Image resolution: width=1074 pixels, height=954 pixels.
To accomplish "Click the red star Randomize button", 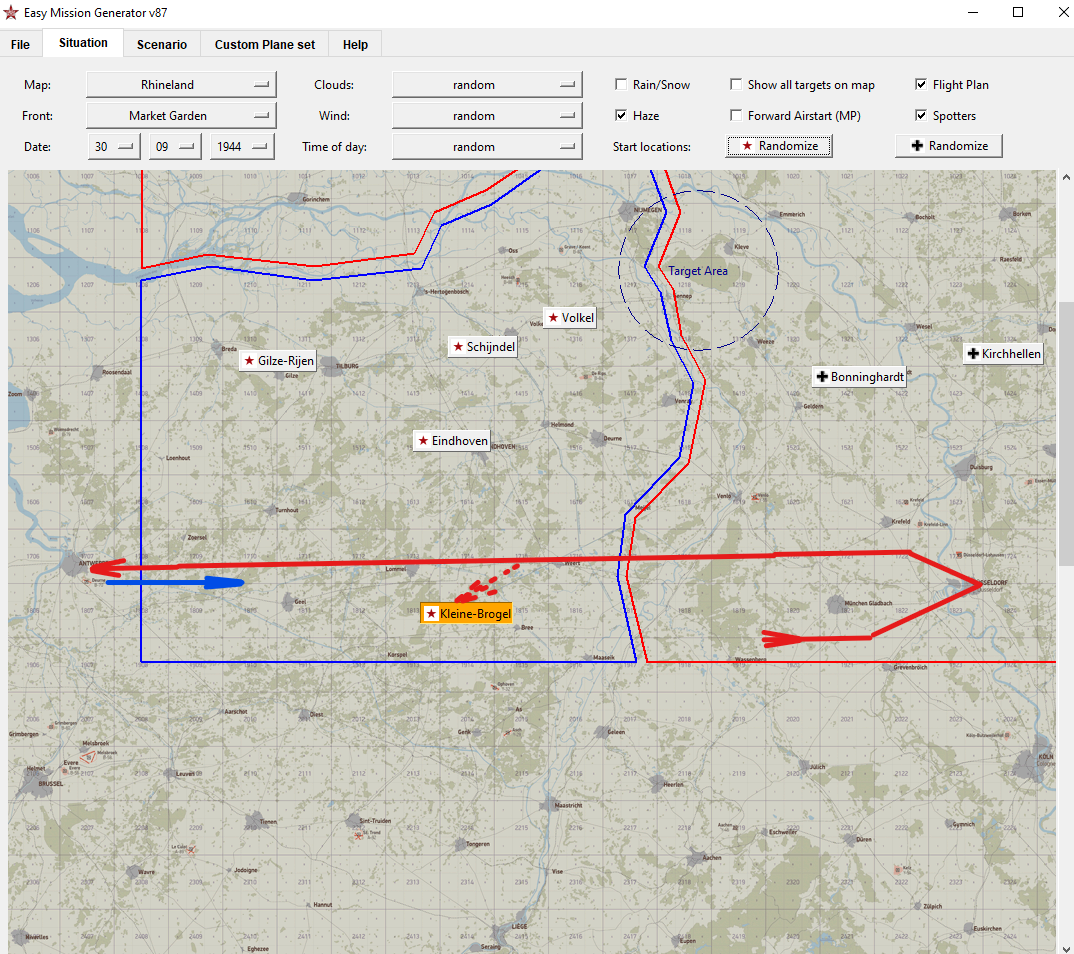I will [779, 146].
